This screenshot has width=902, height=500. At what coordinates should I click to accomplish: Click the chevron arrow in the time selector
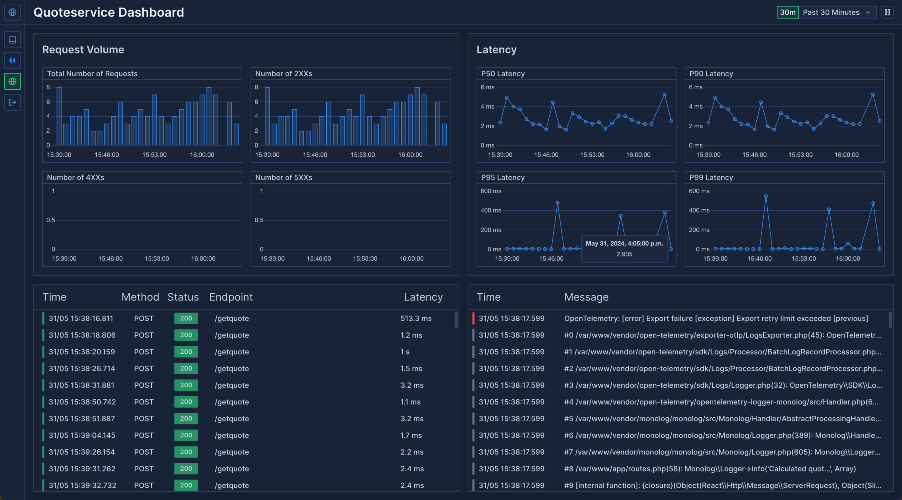(868, 12)
